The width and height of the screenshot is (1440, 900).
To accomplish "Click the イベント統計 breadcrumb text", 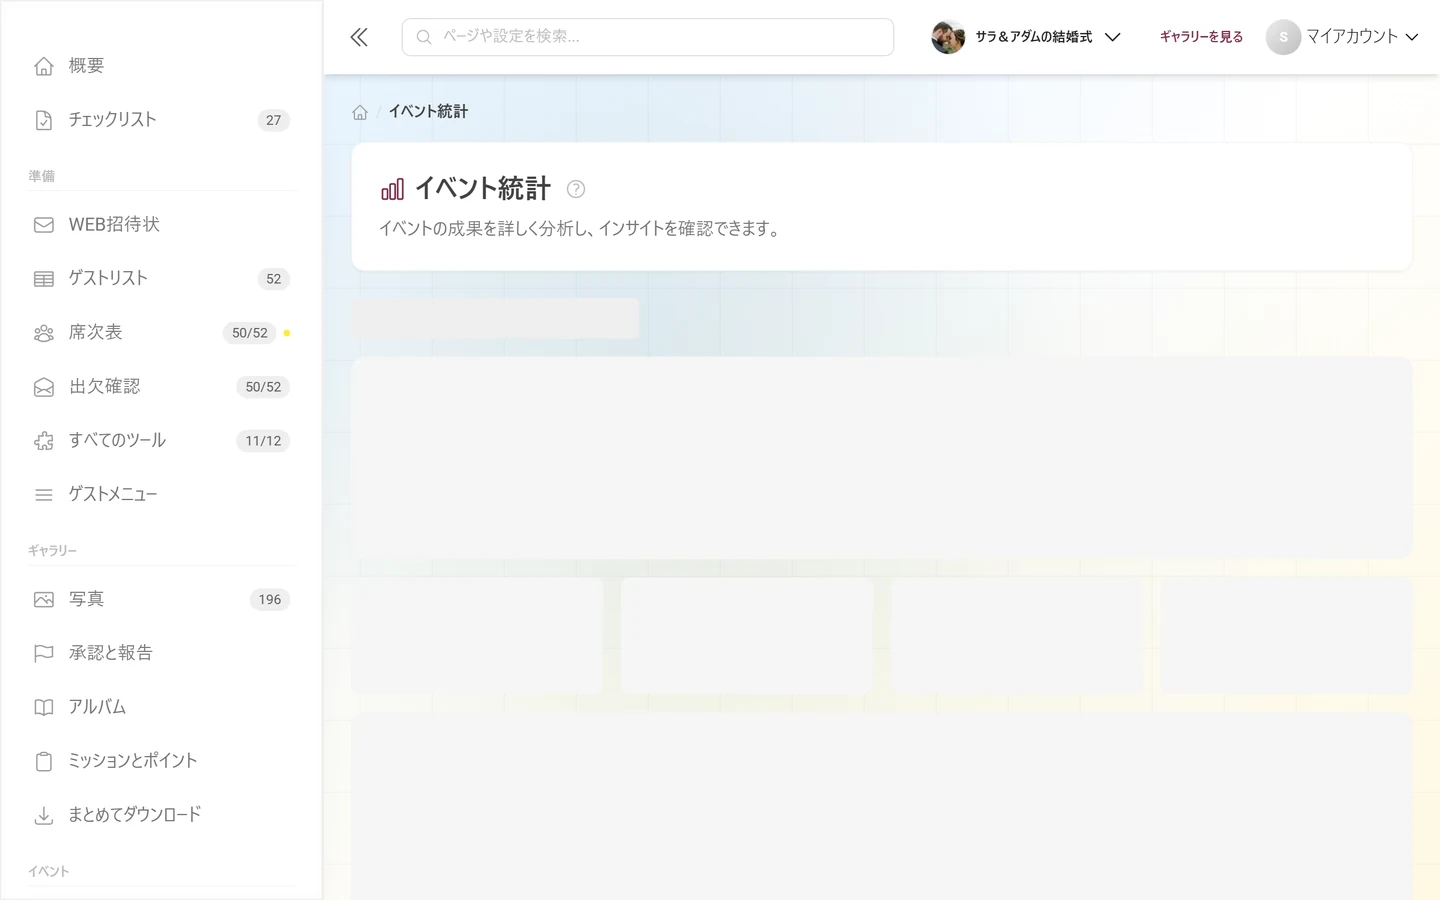I will pos(428,112).
